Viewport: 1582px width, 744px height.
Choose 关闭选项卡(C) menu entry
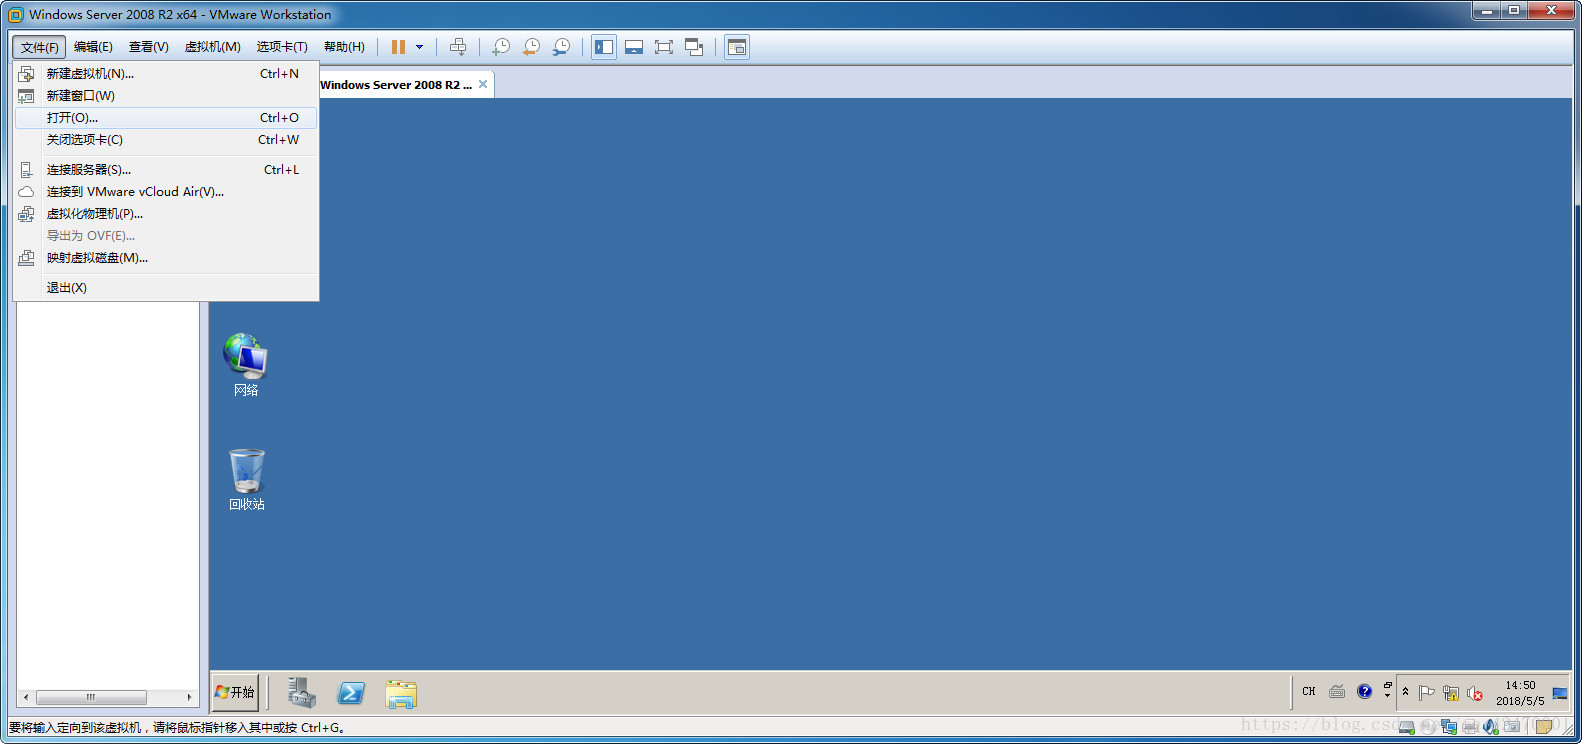coord(166,140)
